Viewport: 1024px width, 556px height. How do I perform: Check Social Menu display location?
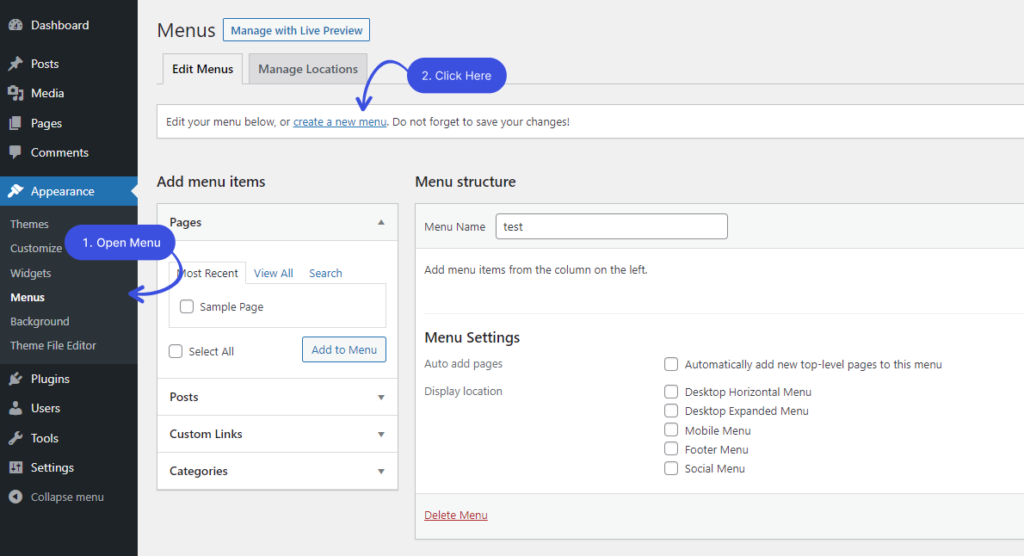[671, 468]
